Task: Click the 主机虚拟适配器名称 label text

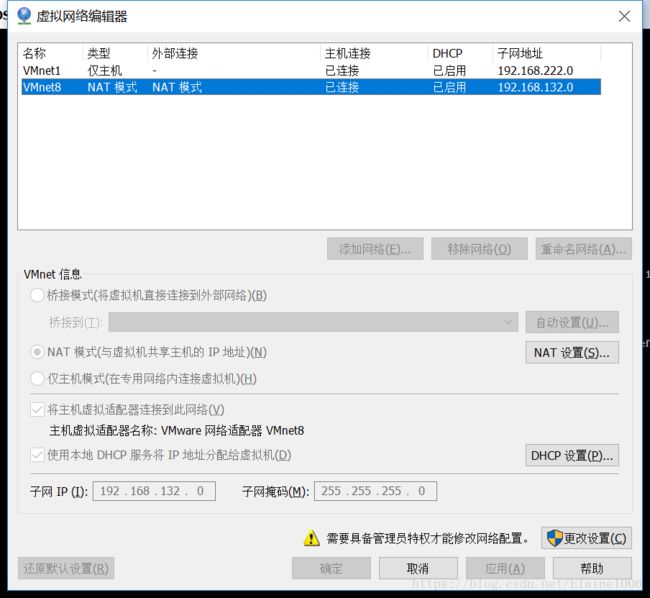Action: [177, 431]
